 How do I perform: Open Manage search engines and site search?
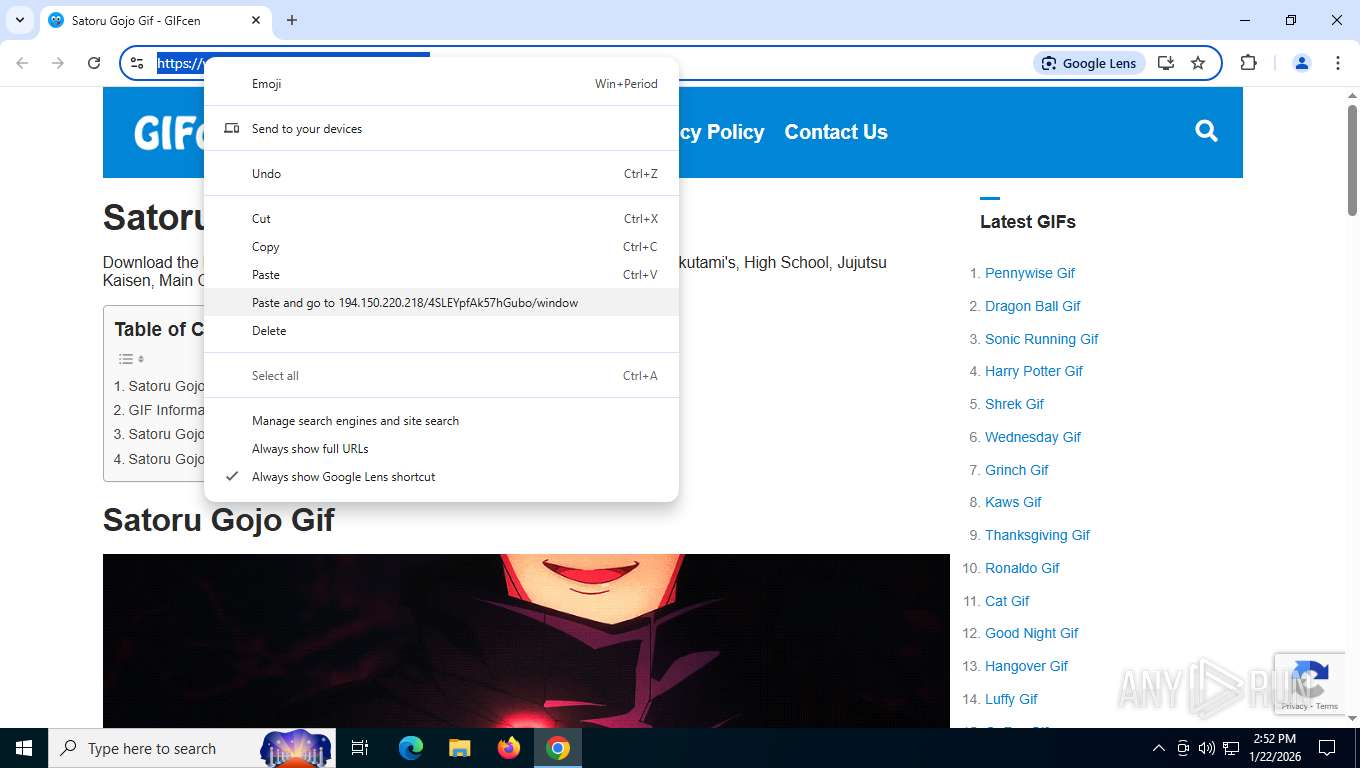point(441,421)
